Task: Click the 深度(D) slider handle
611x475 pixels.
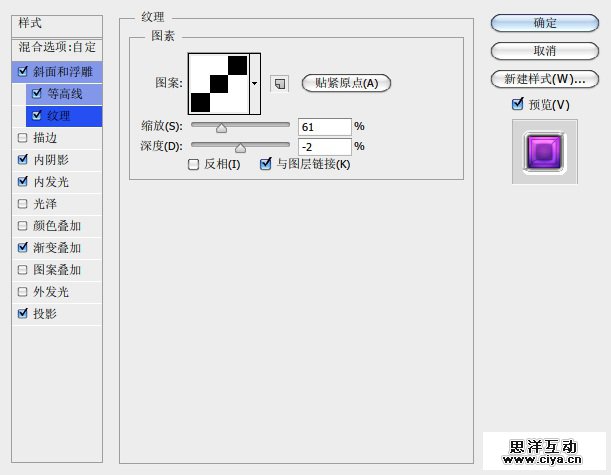Action: coord(240,148)
